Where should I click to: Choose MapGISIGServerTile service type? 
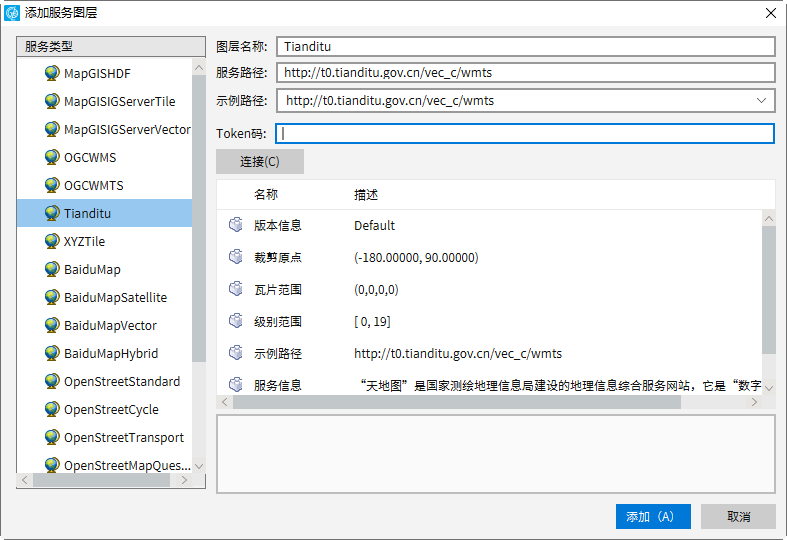tap(119, 101)
